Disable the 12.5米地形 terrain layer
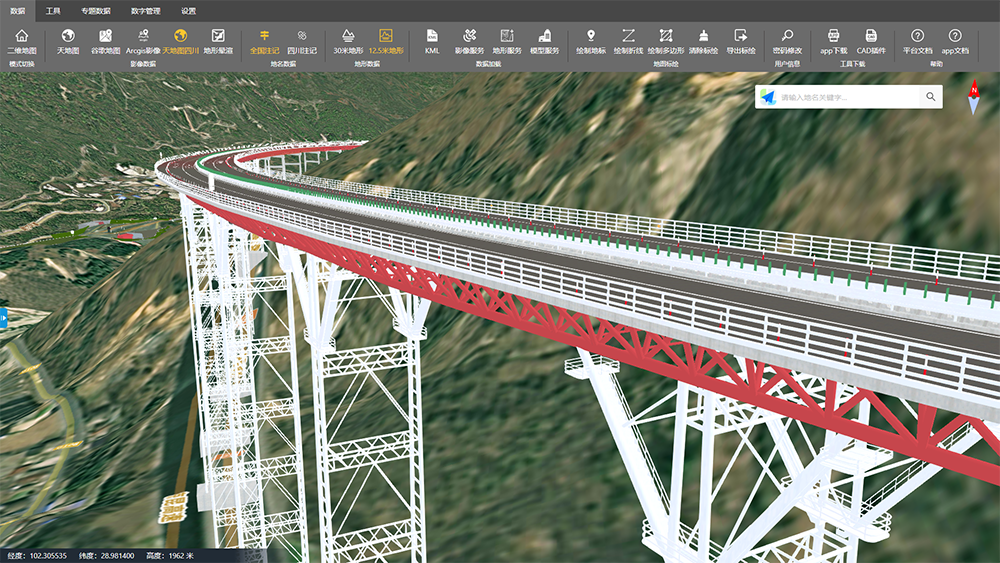 click(386, 40)
